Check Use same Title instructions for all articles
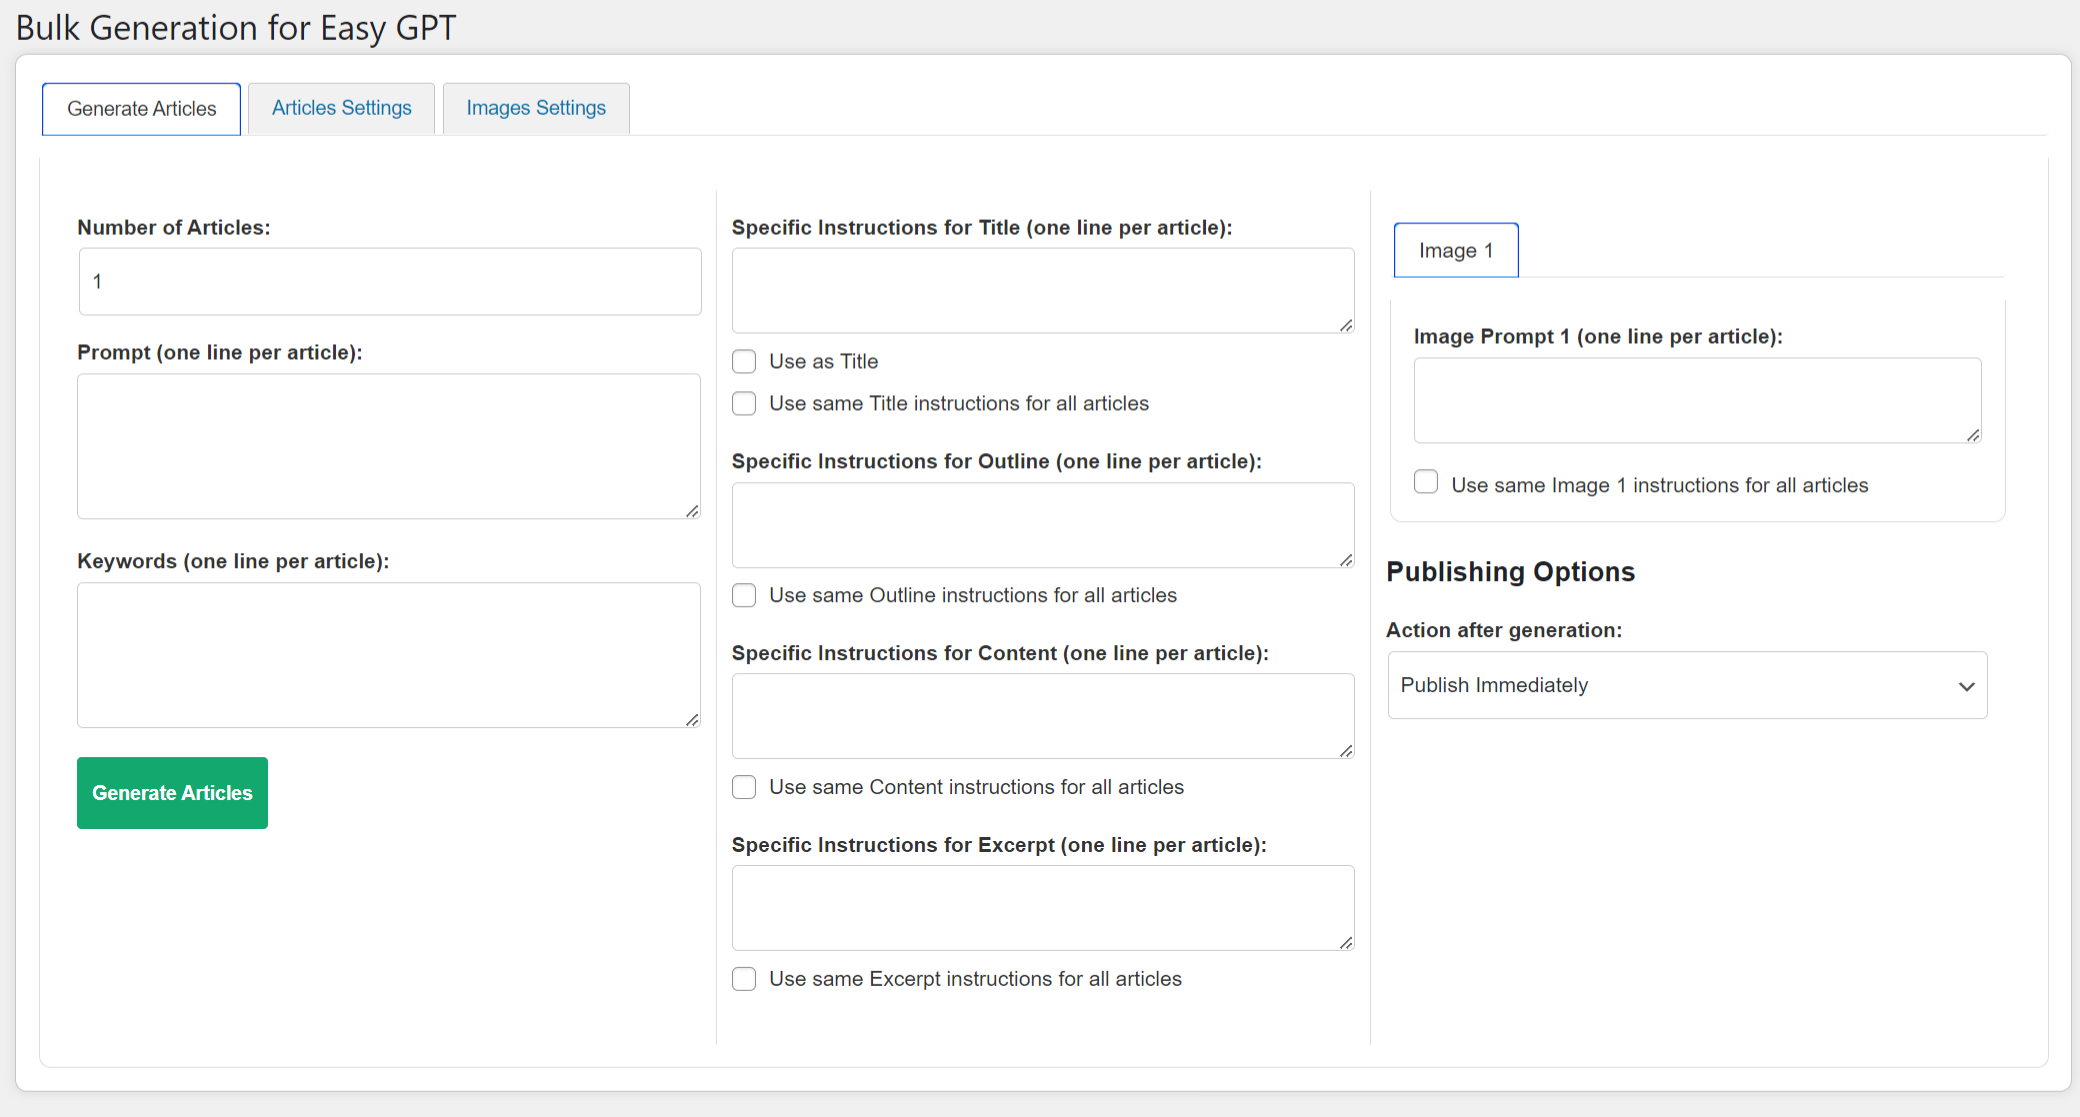The image size is (2080, 1117). click(744, 403)
